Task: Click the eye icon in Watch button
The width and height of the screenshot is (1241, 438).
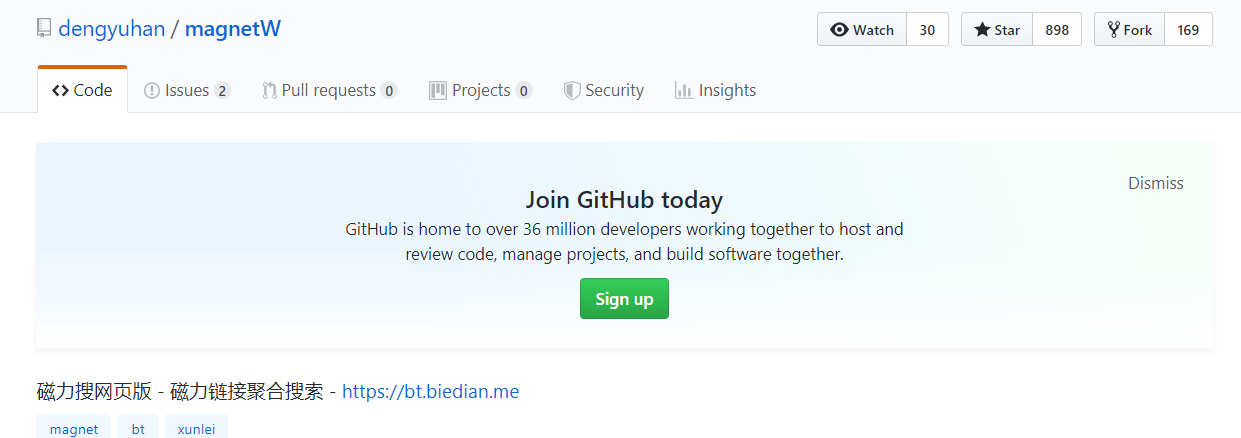Action: (839, 30)
